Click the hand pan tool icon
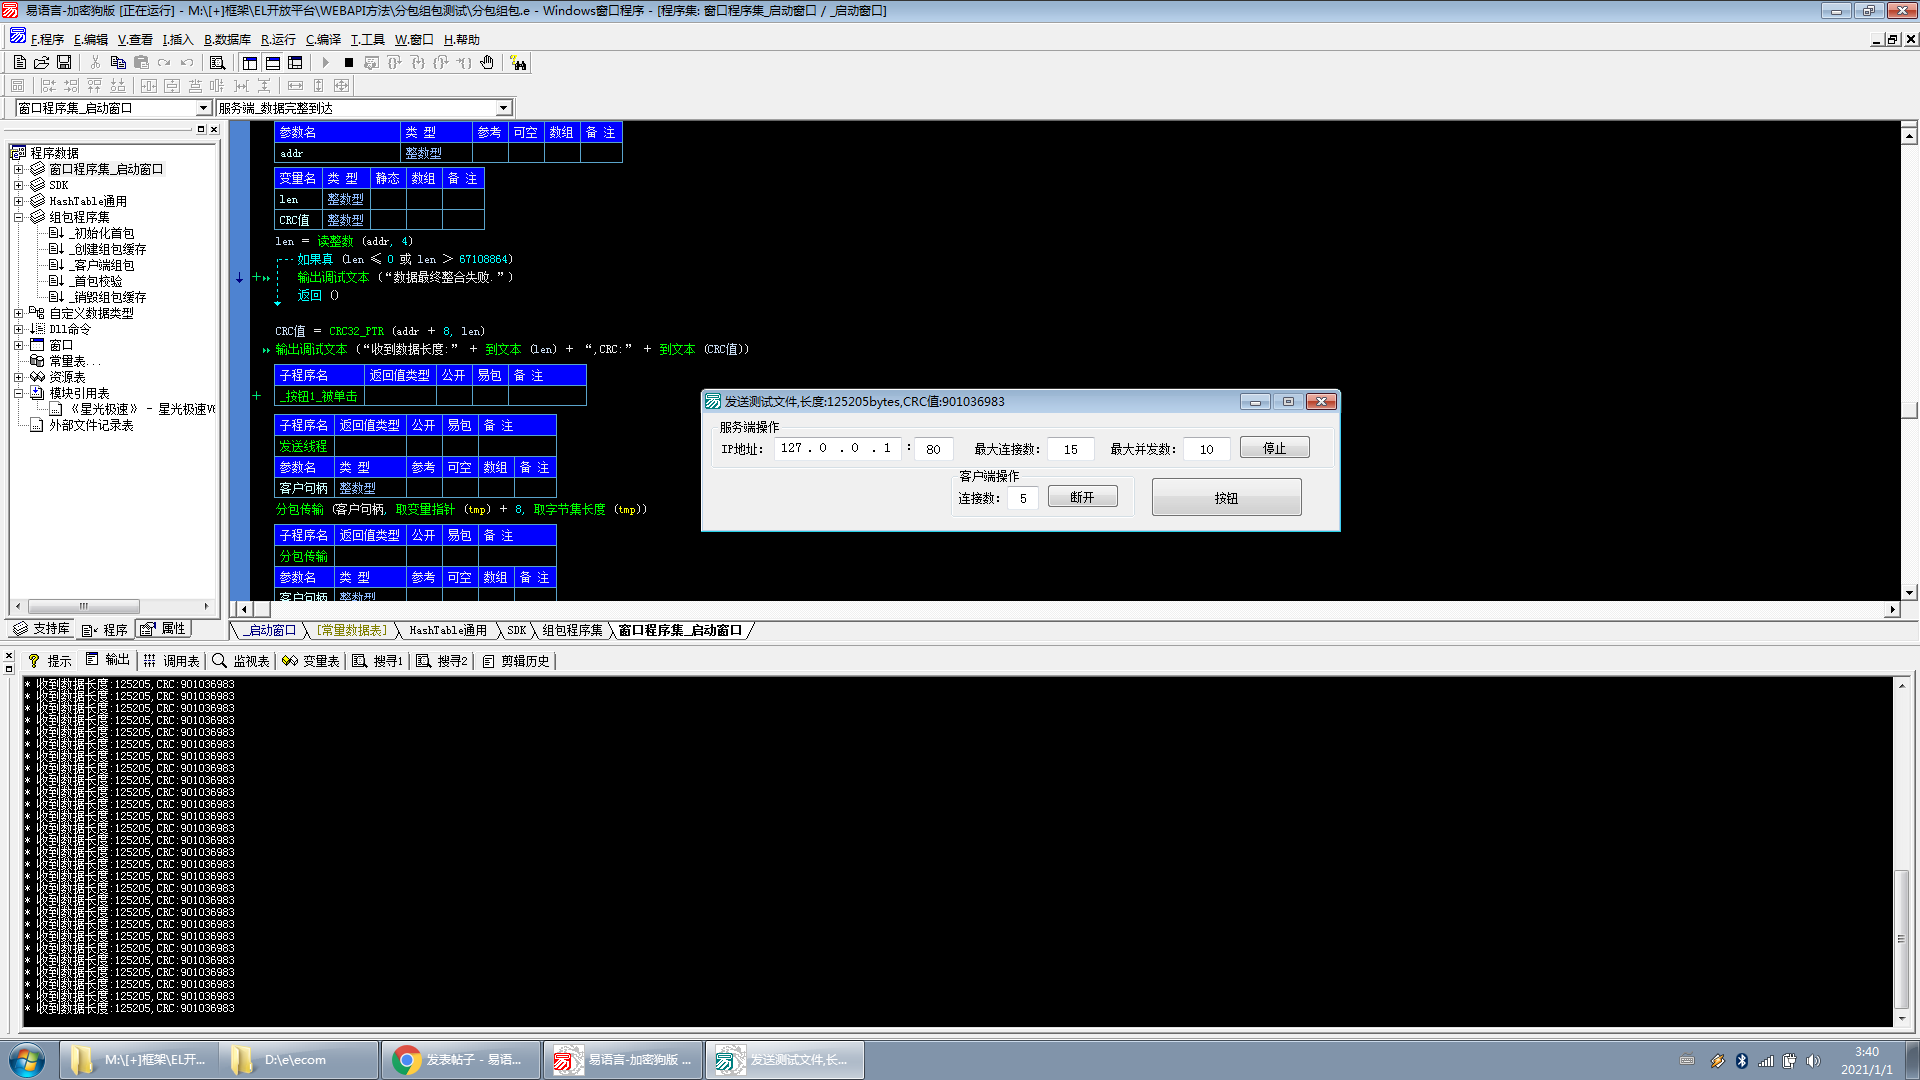Viewport: 1920px width, 1080px height. pyautogui.click(x=487, y=63)
